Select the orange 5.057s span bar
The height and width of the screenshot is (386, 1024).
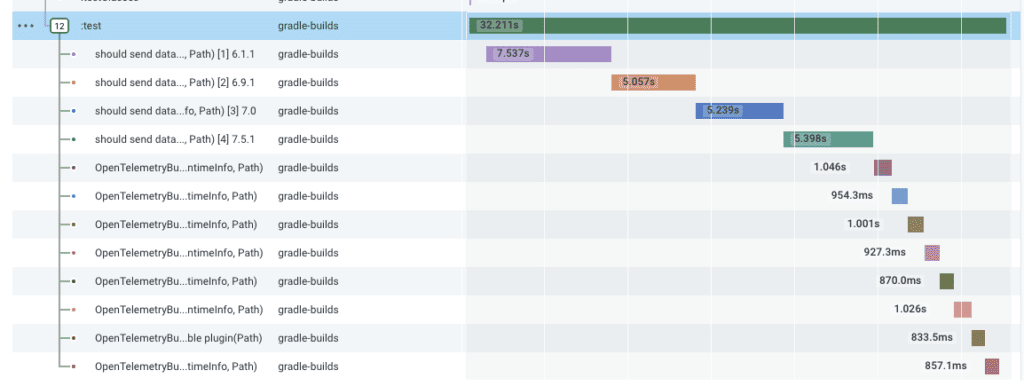653,82
